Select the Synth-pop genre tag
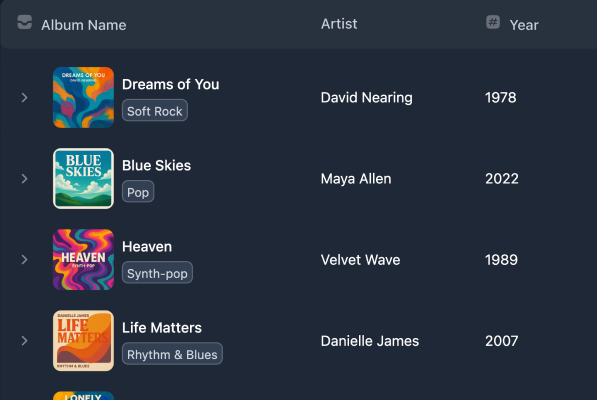 pyautogui.click(x=157, y=273)
